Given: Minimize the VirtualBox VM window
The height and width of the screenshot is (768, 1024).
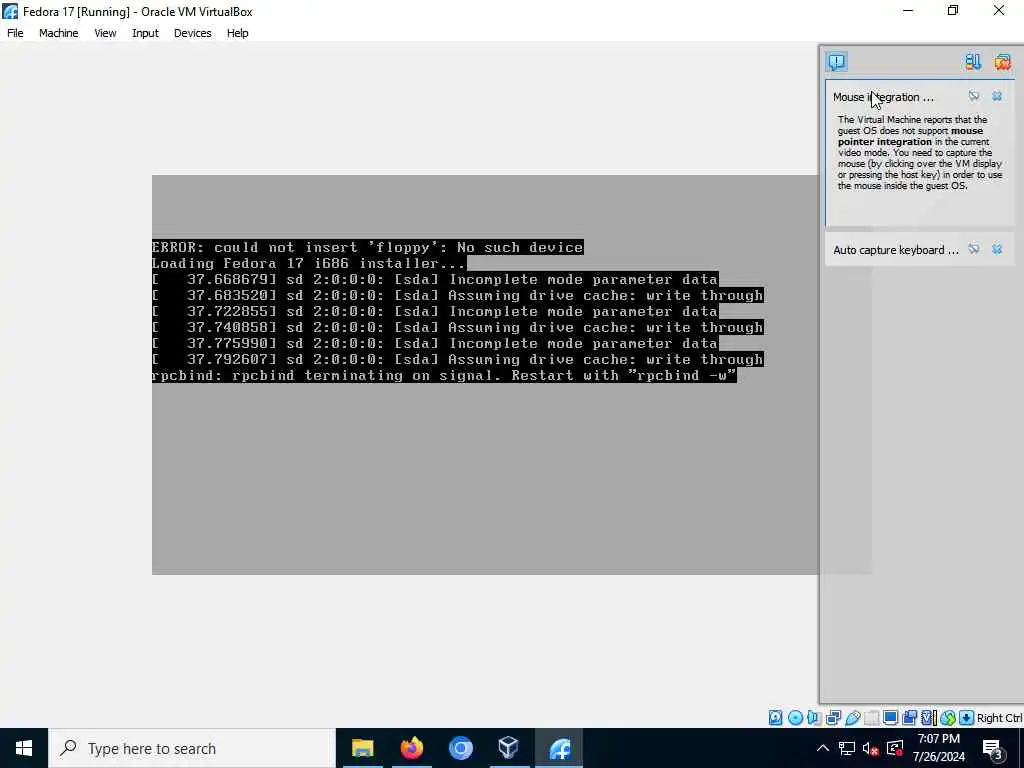Looking at the screenshot, I should [908, 10].
